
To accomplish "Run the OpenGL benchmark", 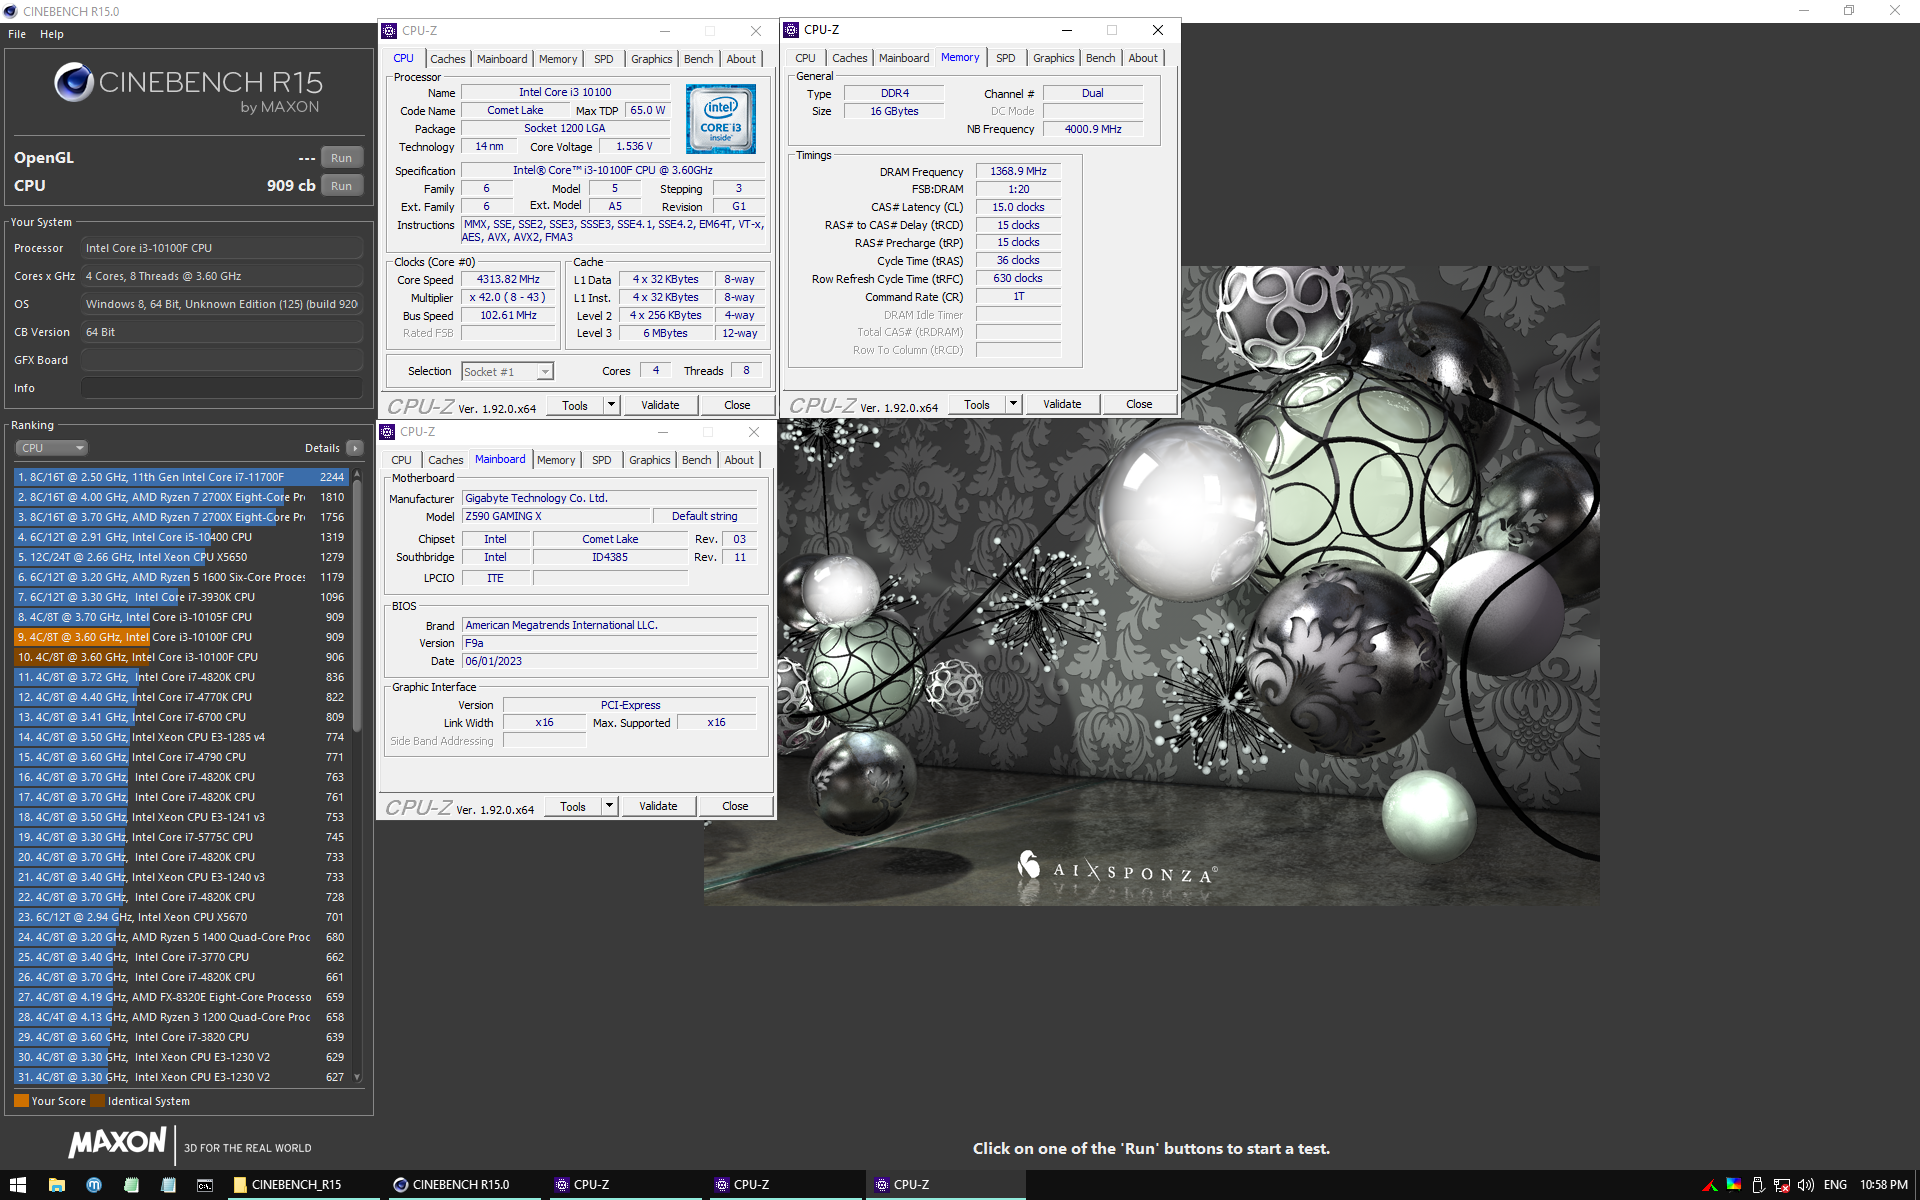I will 341,158.
